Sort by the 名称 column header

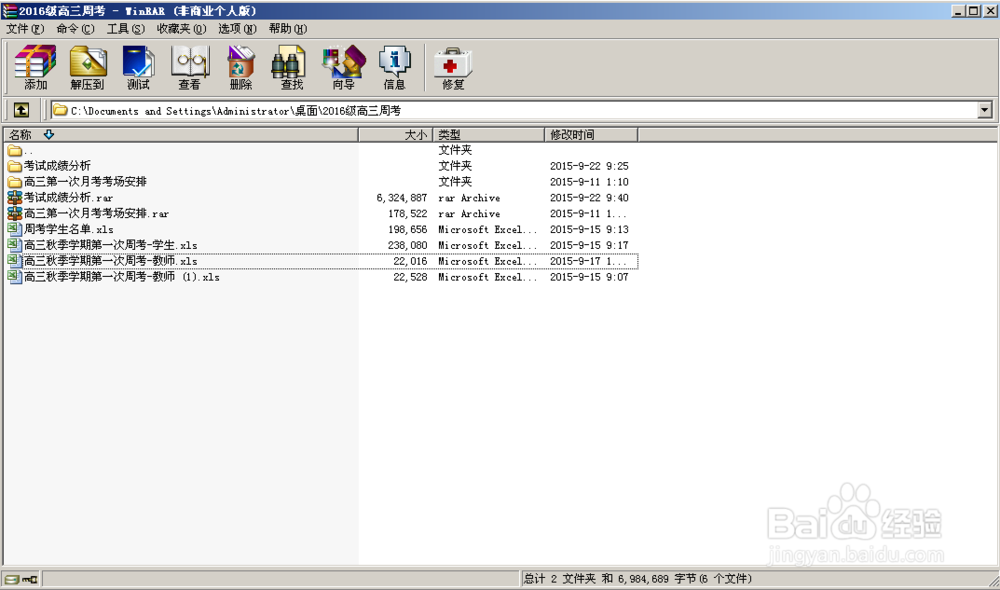[180, 135]
